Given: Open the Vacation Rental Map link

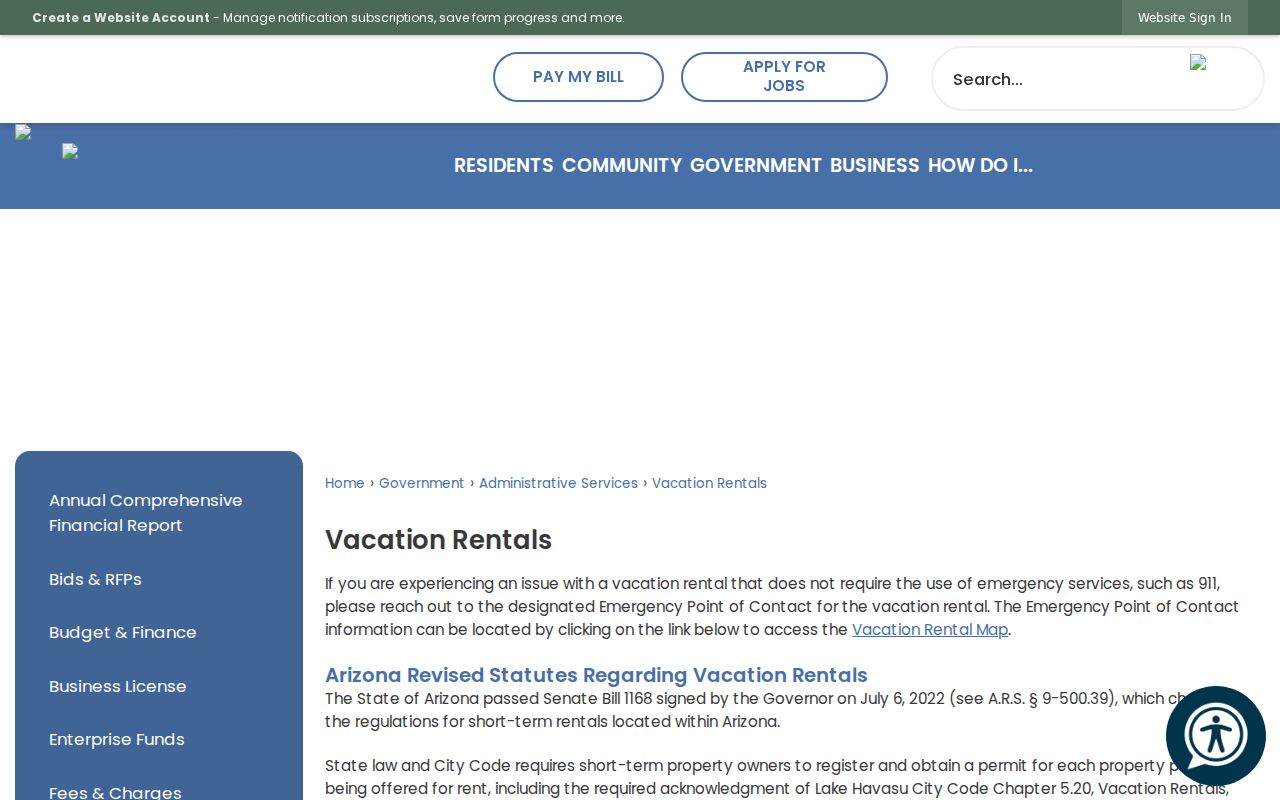Looking at the screenshot, I should 930,630.
